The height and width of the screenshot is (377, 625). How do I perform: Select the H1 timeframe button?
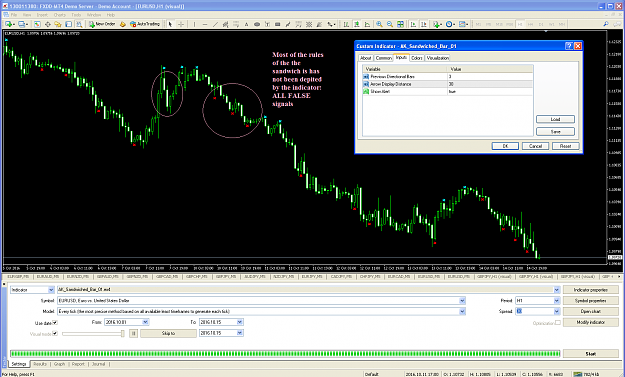(x=520, y=24)
